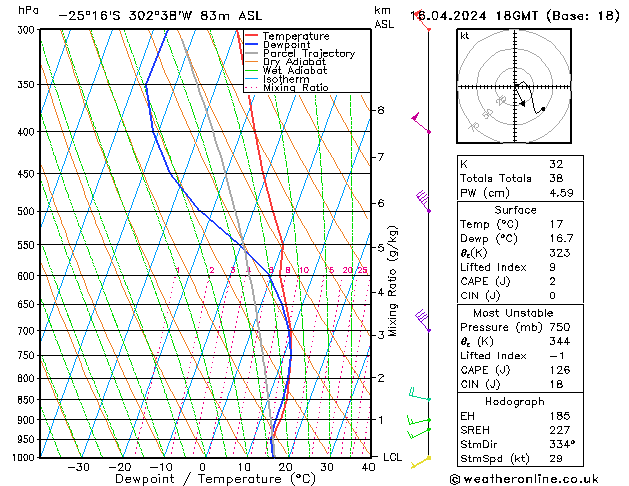Click the Most Unstable theta-e value 344

click(560, 342)
